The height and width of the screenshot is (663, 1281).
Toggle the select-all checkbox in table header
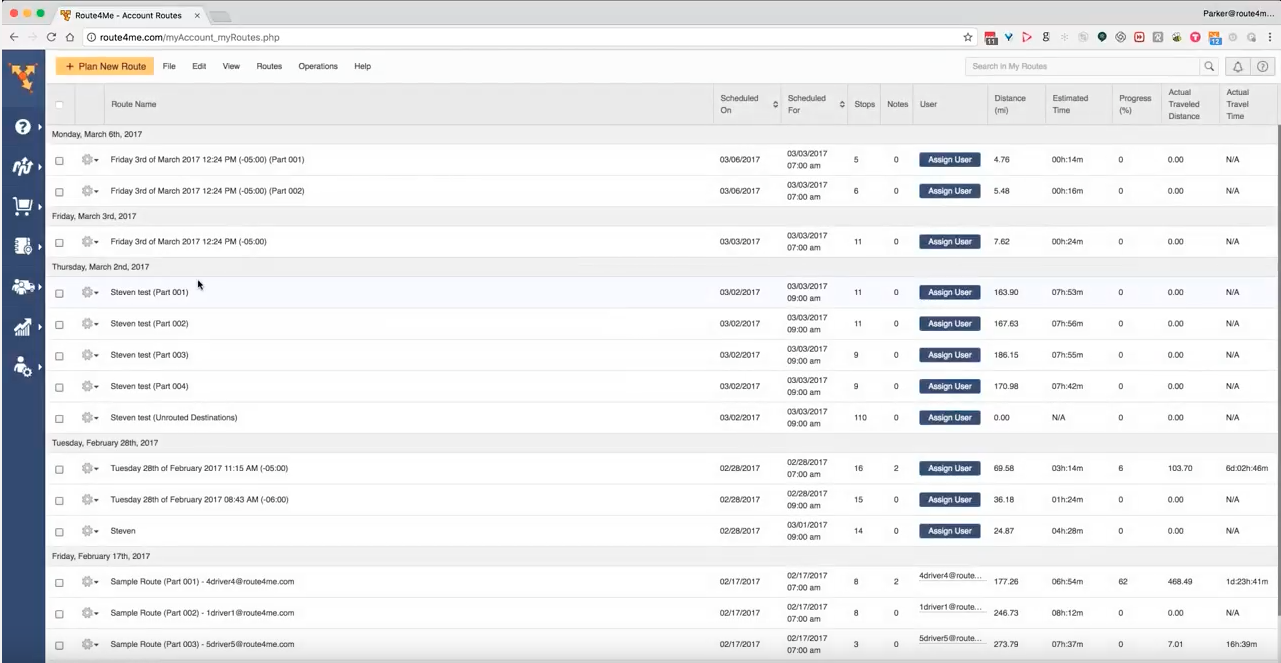pos(59,105)
